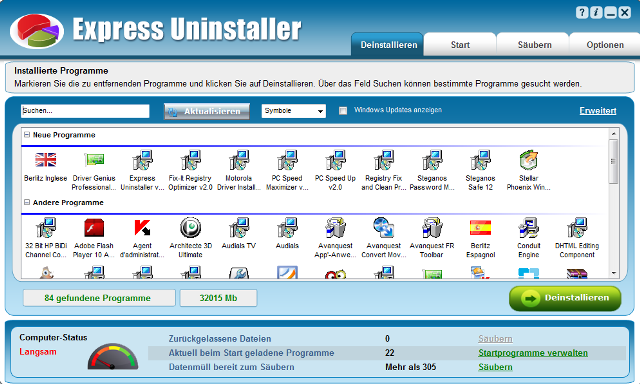Screen dimensions: 640x384
Task: Collapse the Andere Programme group
Action: click(x=27, y=202)
